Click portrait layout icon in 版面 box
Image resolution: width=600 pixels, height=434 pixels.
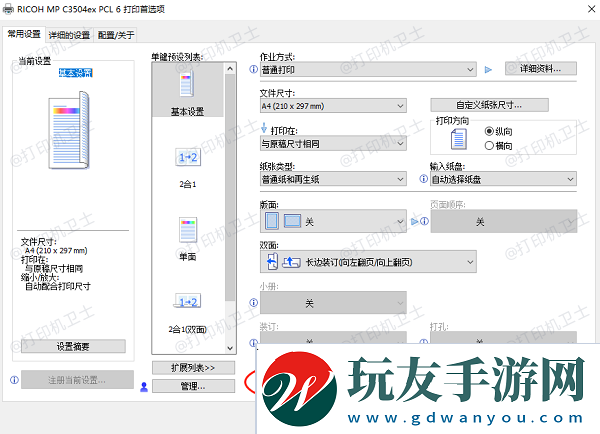click(272, 221)
